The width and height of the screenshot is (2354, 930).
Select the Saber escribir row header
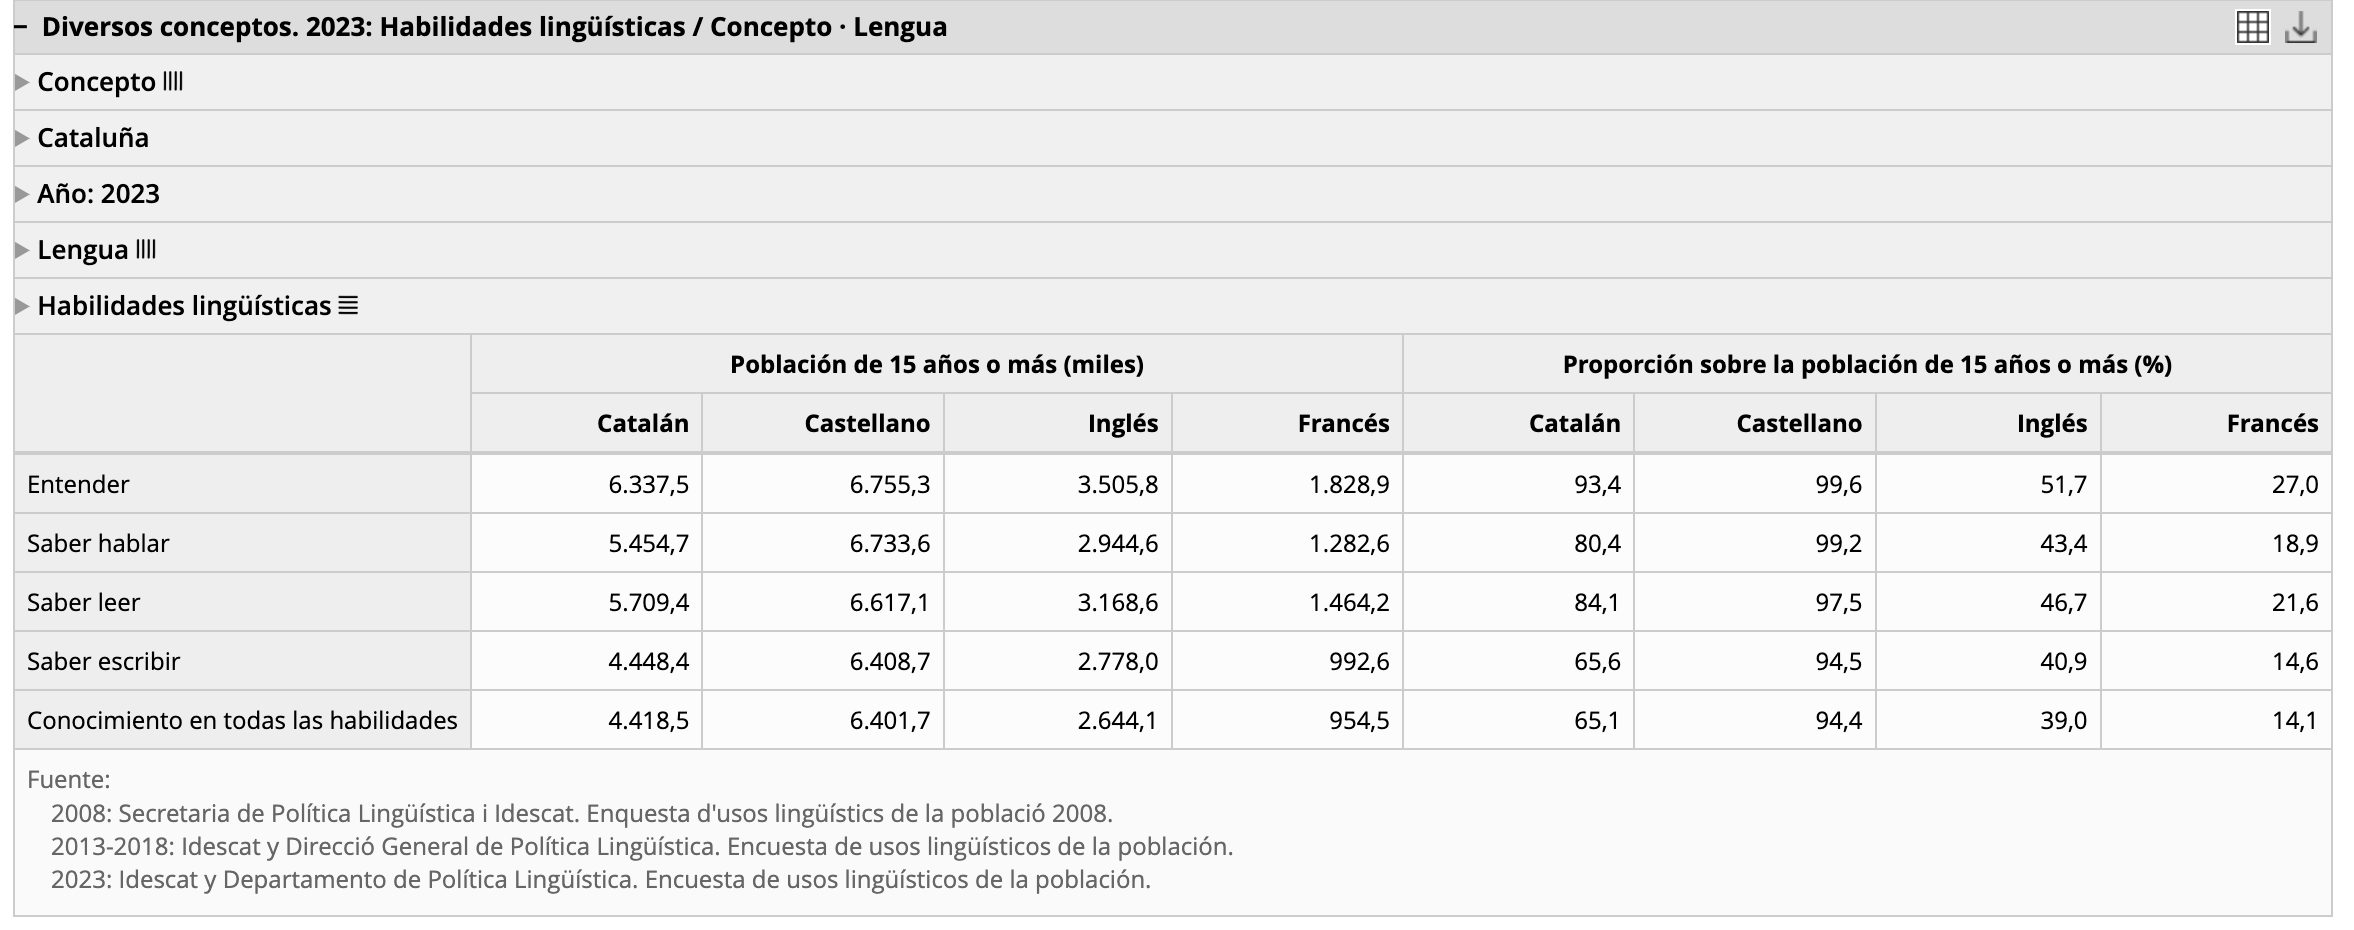click(x=103, y=661)
